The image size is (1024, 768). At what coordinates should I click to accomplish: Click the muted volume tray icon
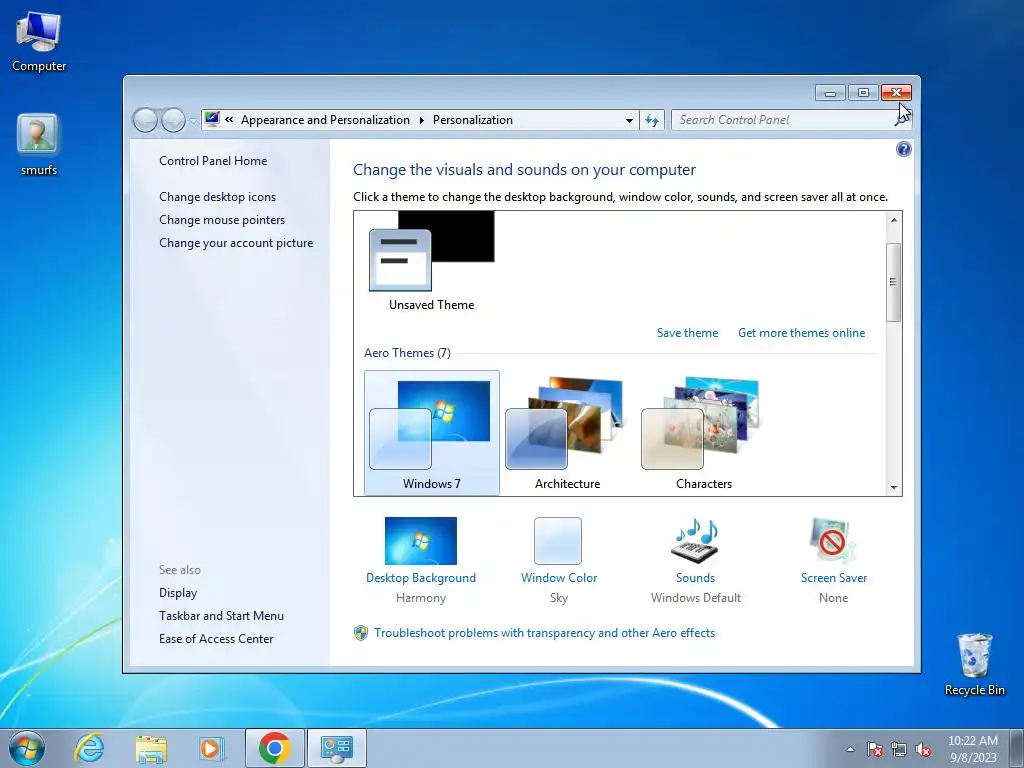(923, 749)
